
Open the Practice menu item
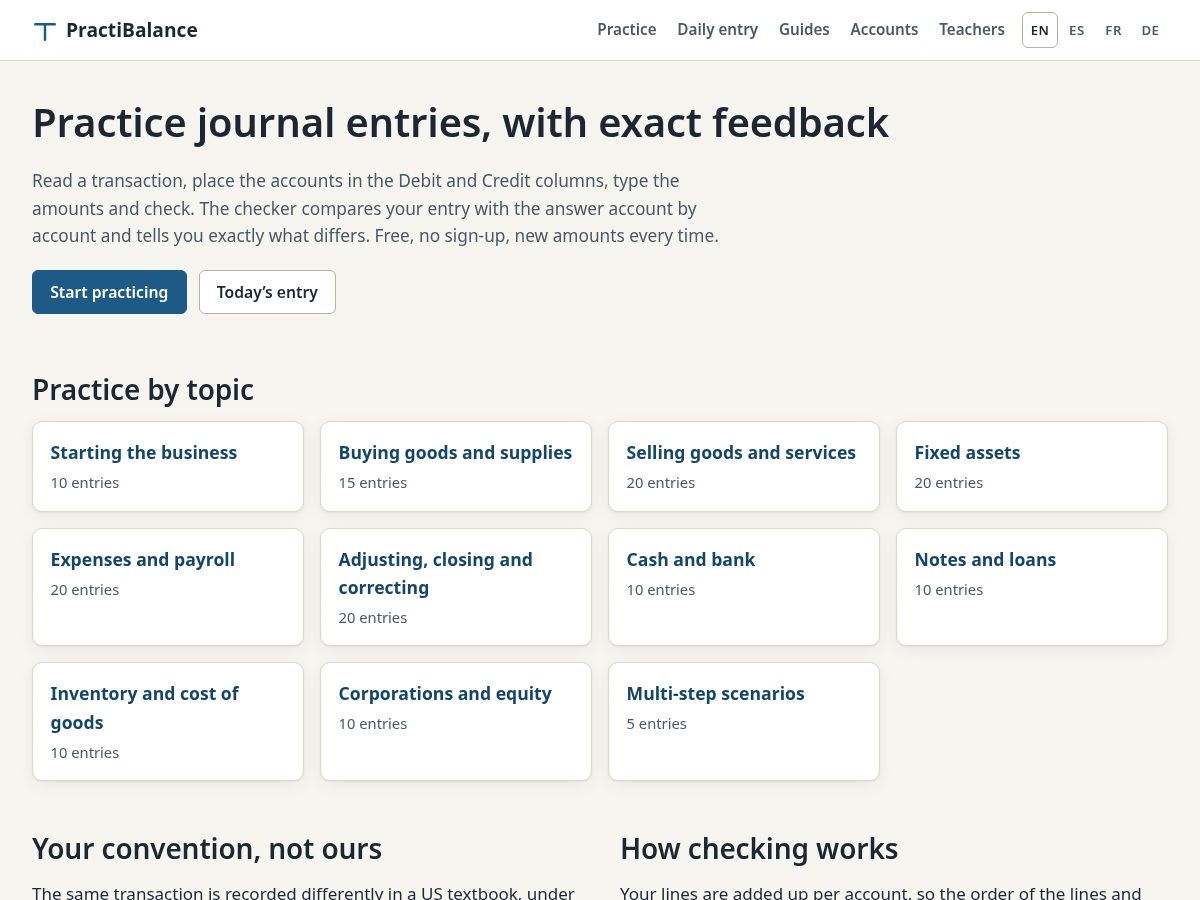tap(627, 30)
